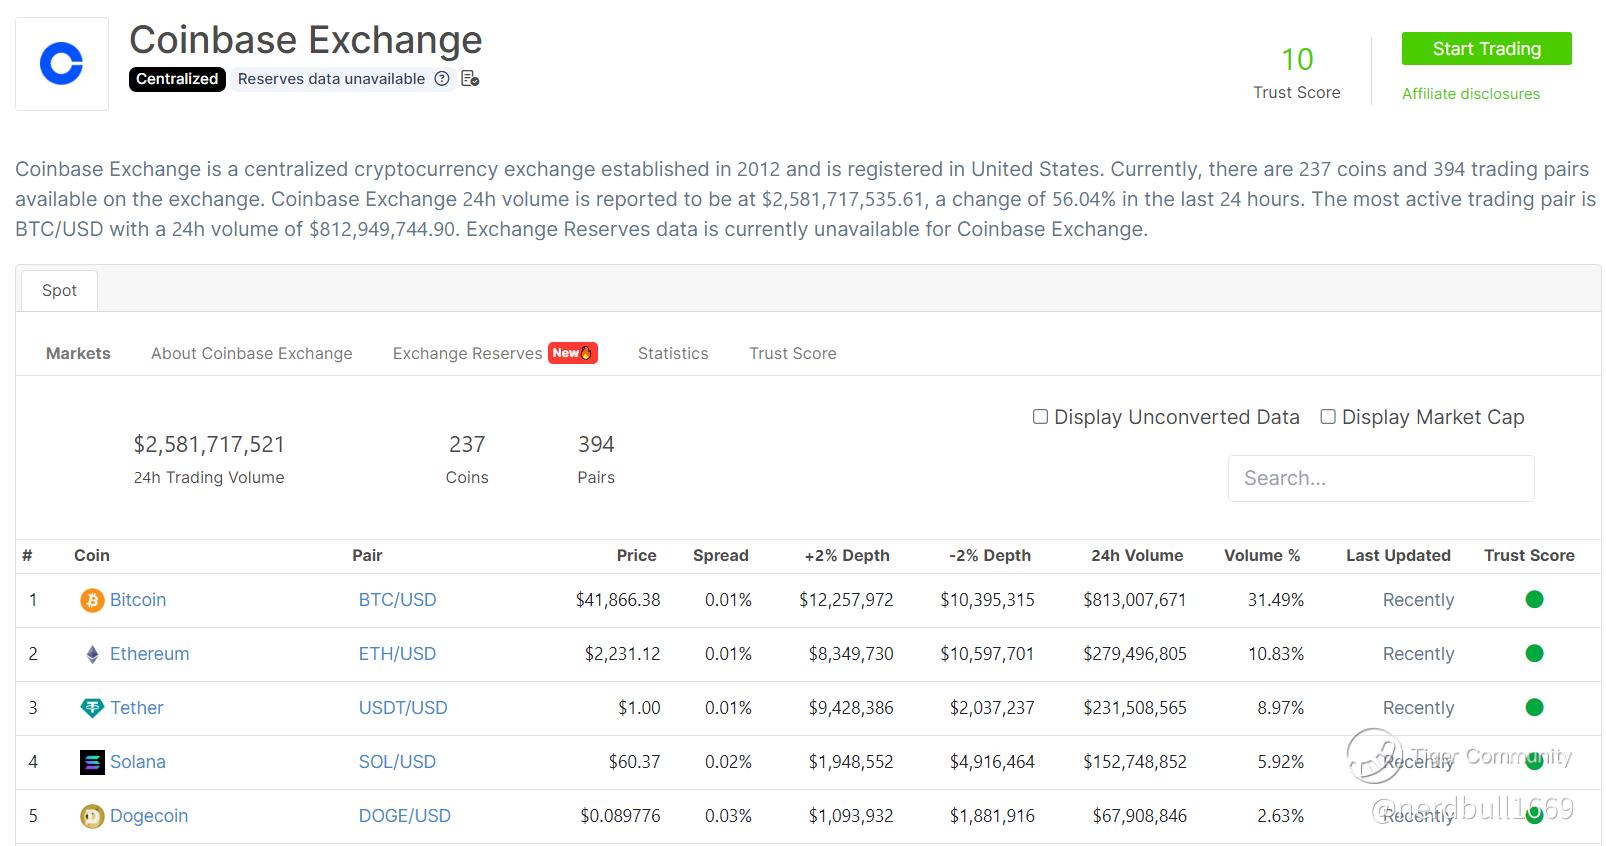Switch to the Statistics tab

(x=673, y=353)
